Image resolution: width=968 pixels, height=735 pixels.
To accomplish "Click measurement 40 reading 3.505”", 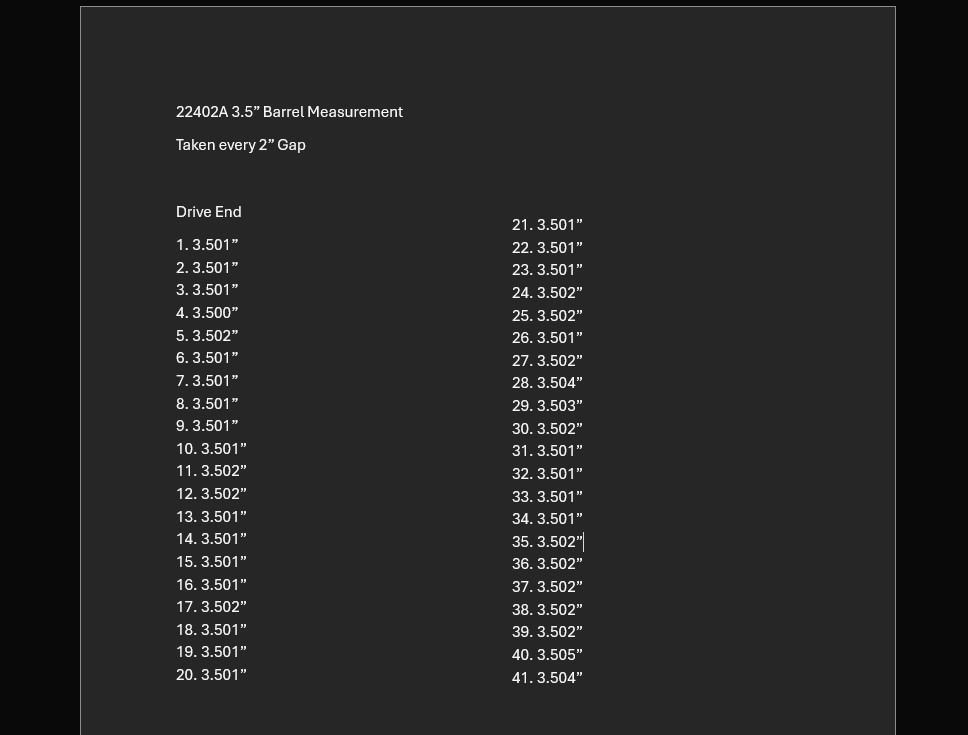I will coord(547,655).
